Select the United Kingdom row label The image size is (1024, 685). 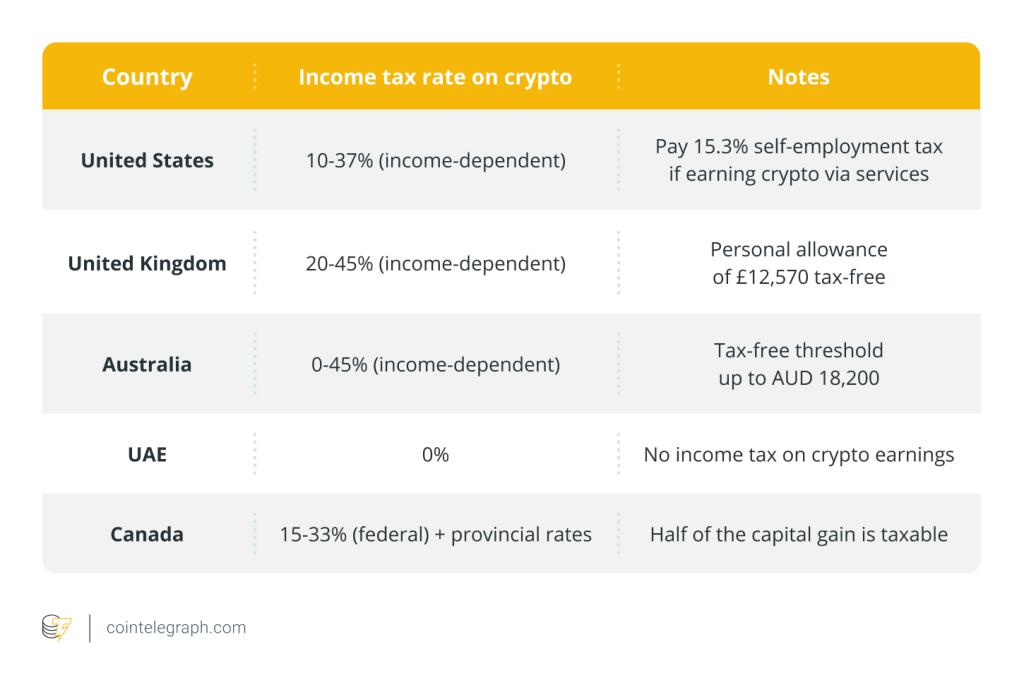(147, 264)
